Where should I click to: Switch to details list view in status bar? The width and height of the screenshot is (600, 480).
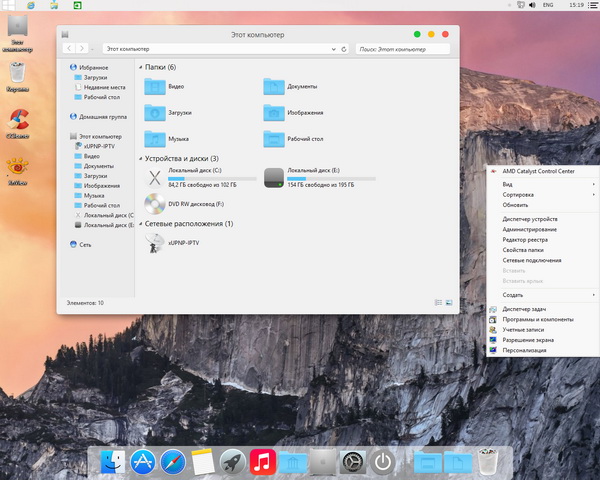coord(438,302)
